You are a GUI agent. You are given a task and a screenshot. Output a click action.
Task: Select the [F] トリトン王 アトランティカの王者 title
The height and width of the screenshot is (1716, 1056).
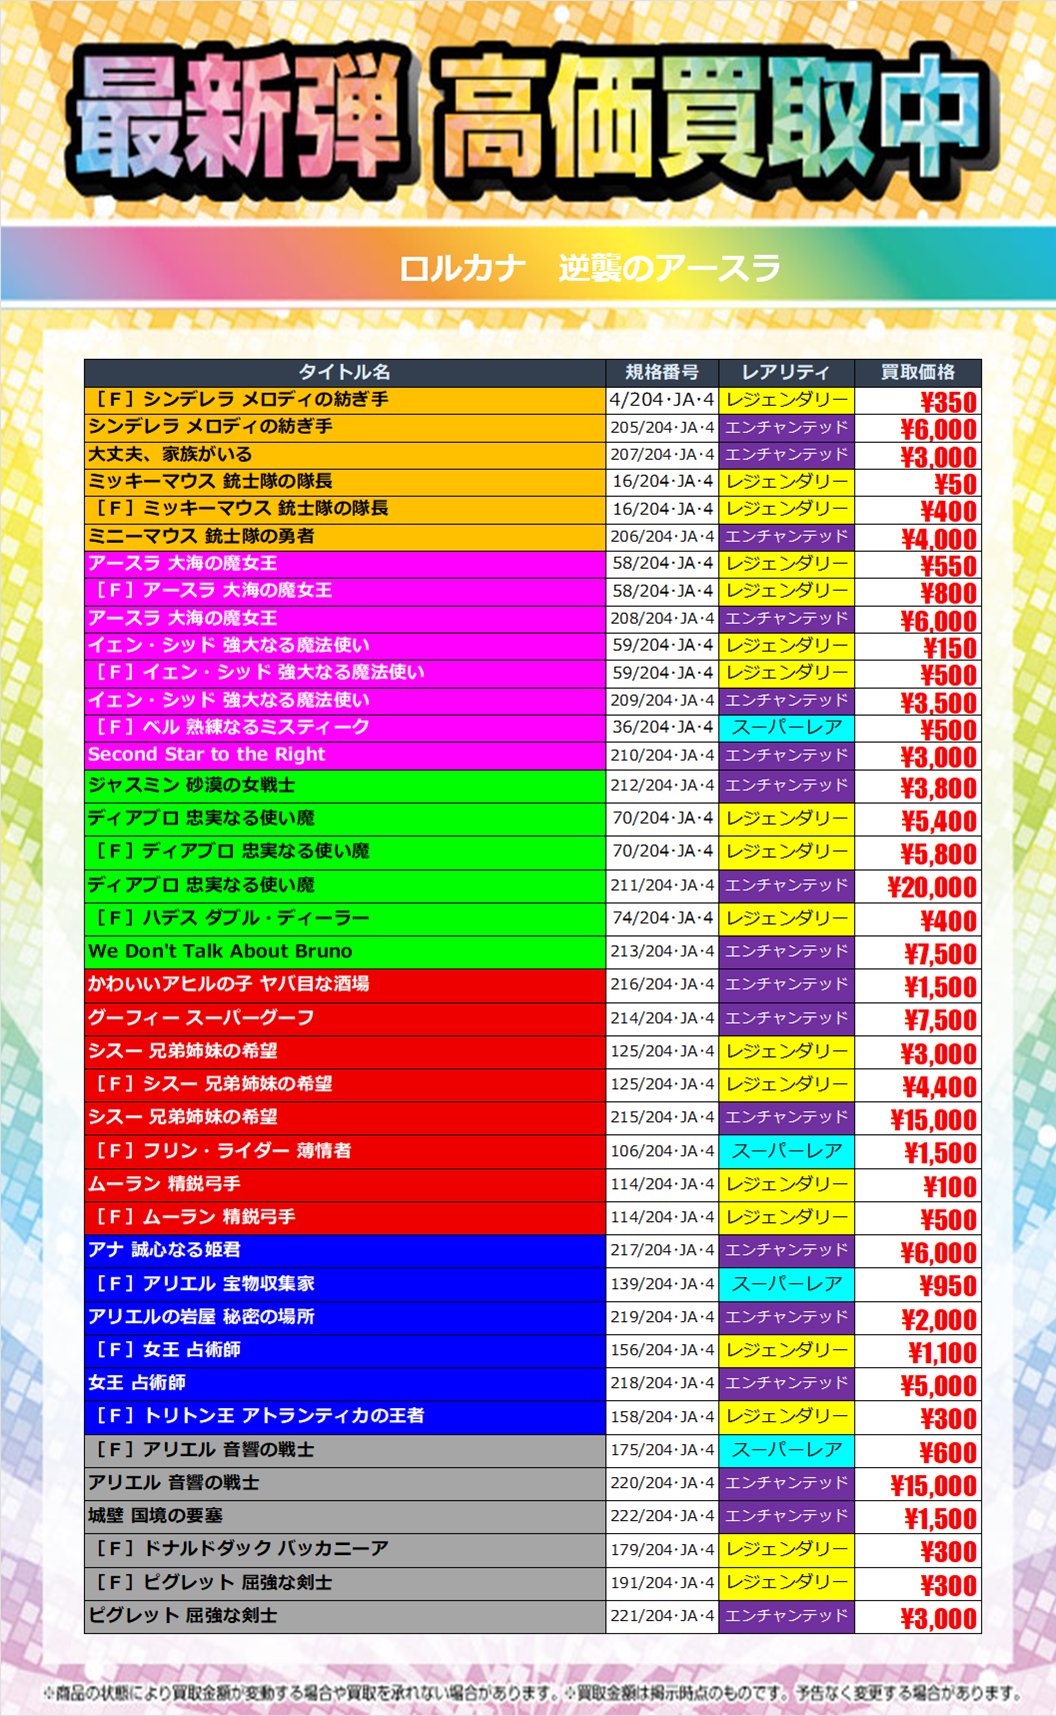pyautogui.click(x=260, y=1416)
